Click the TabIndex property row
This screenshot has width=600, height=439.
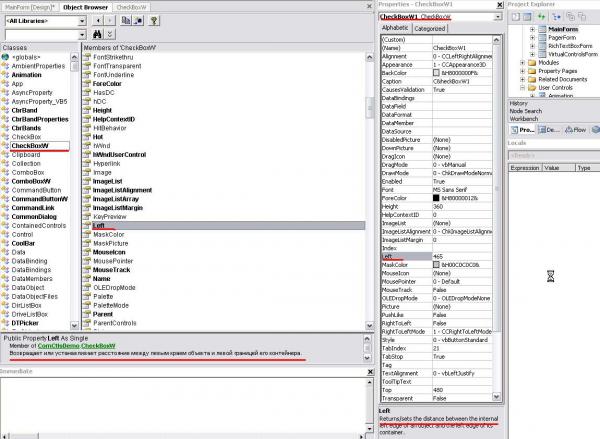point(437,348)
